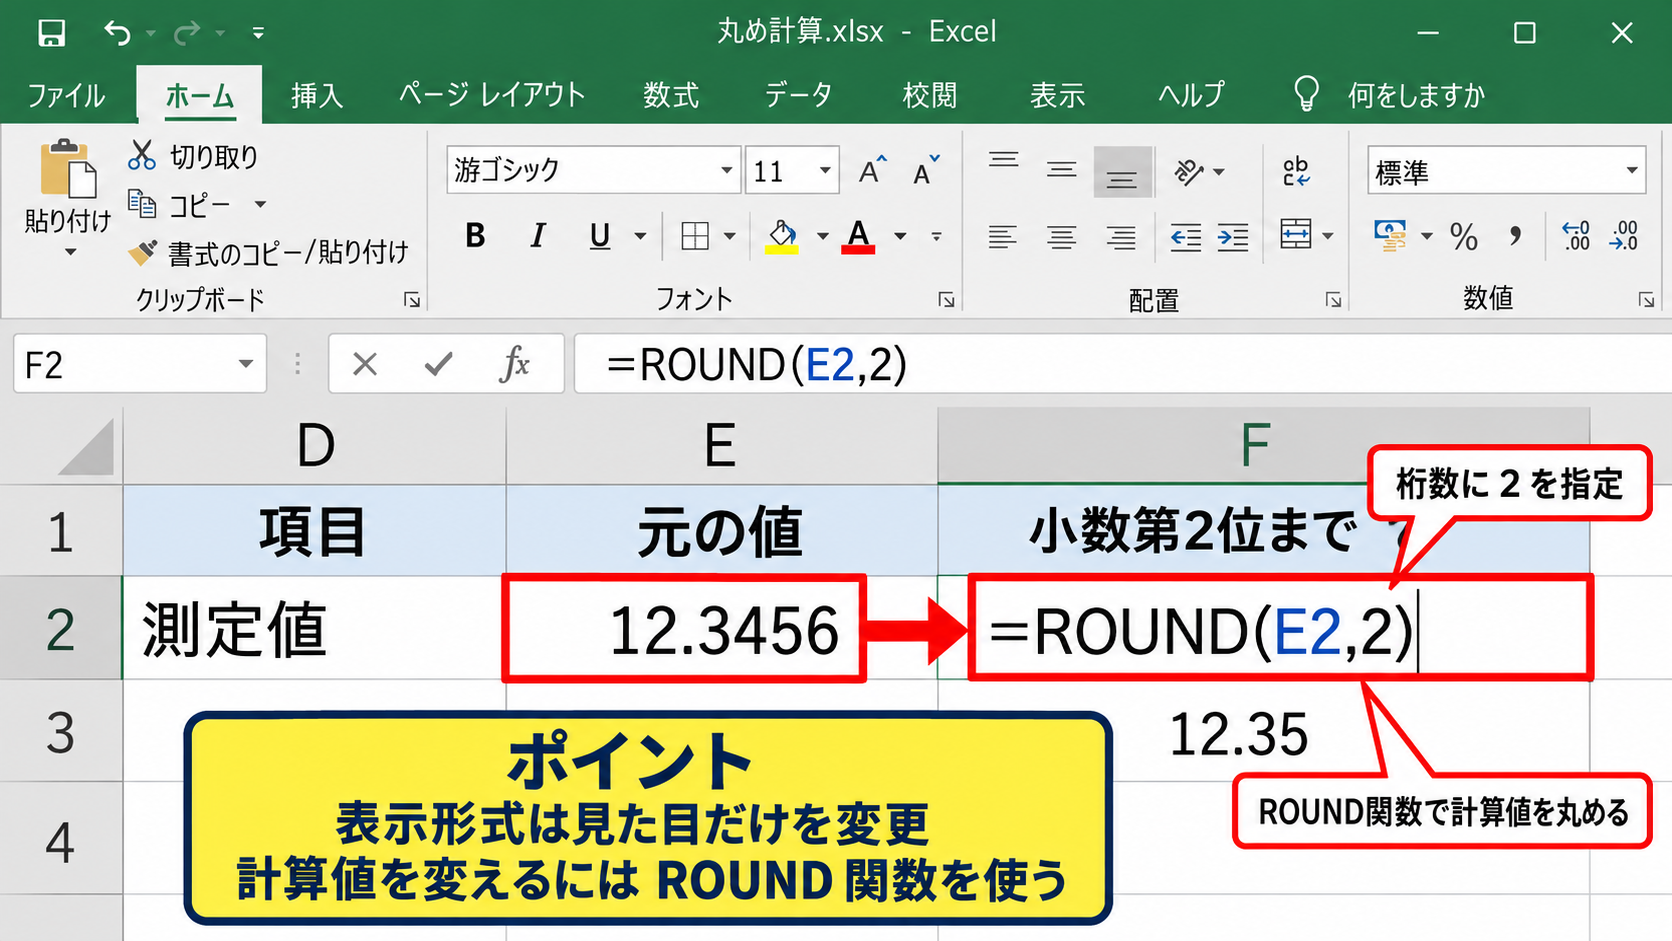Switch to the 数式 tab
The height and width of the screenshot is (941, 1672).
pos(670,95)
